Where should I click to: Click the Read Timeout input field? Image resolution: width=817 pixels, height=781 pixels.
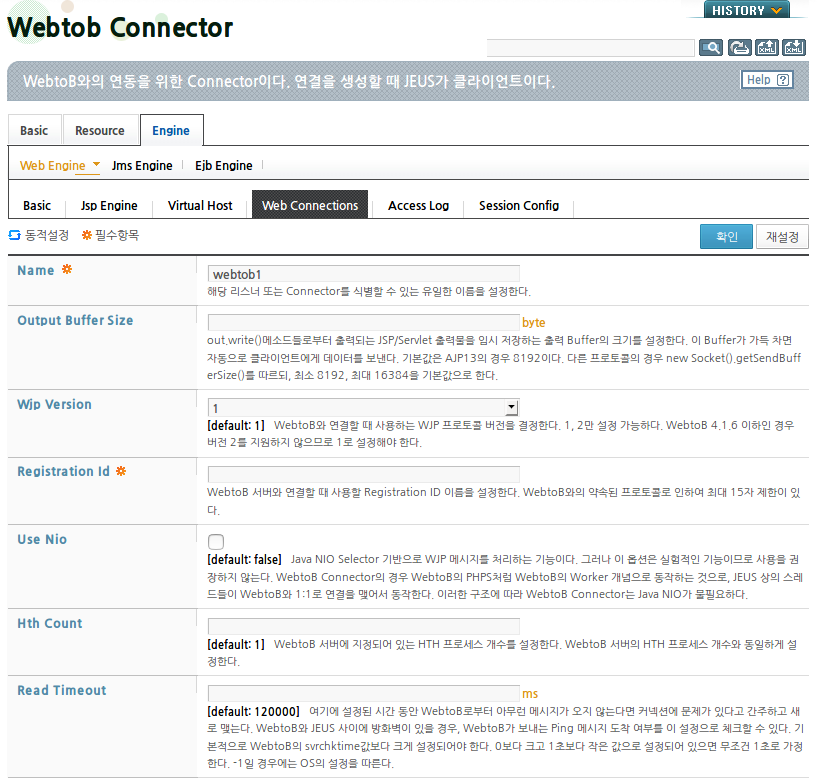tap(364, 693)
